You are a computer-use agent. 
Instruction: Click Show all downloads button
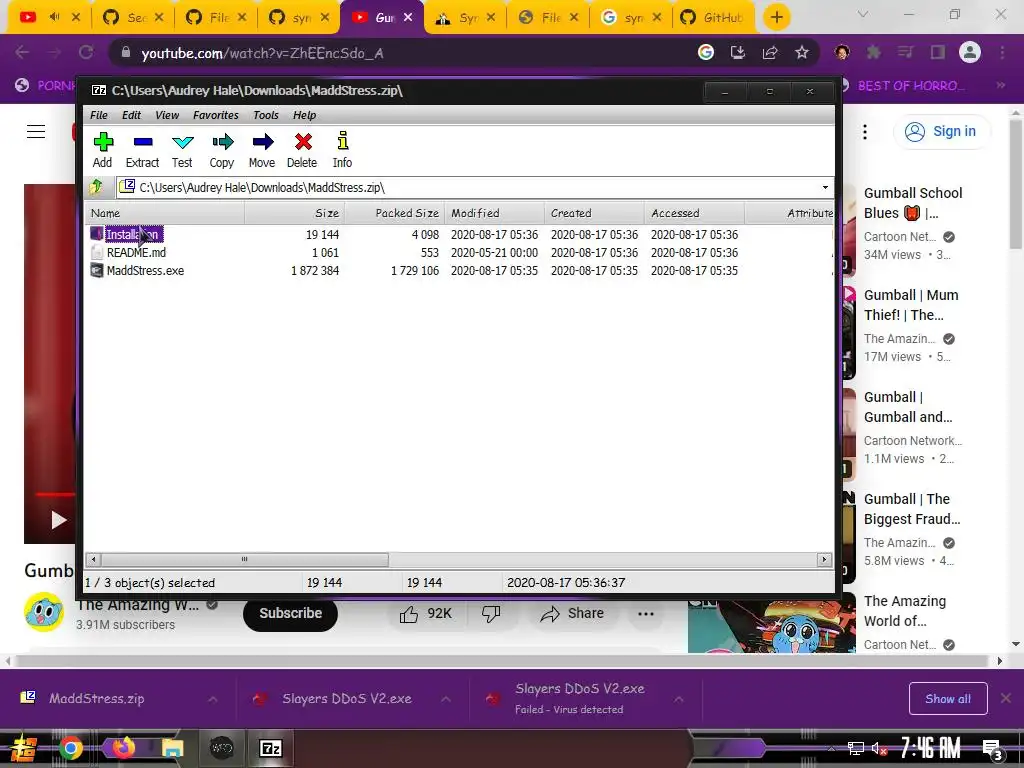948,699
